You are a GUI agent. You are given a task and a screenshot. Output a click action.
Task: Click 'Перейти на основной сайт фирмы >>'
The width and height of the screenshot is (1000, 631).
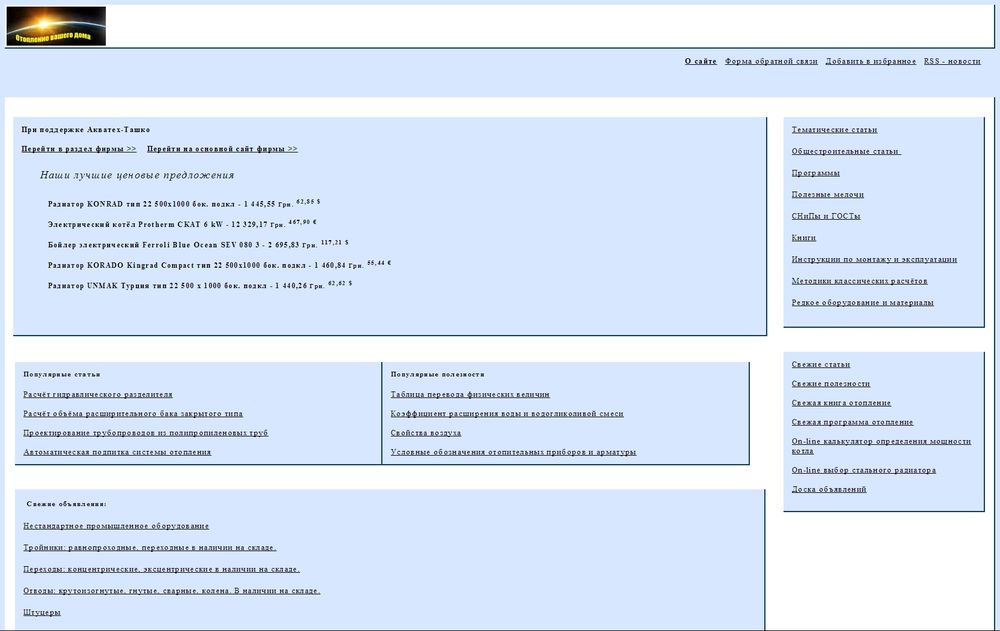pos(222,149)
